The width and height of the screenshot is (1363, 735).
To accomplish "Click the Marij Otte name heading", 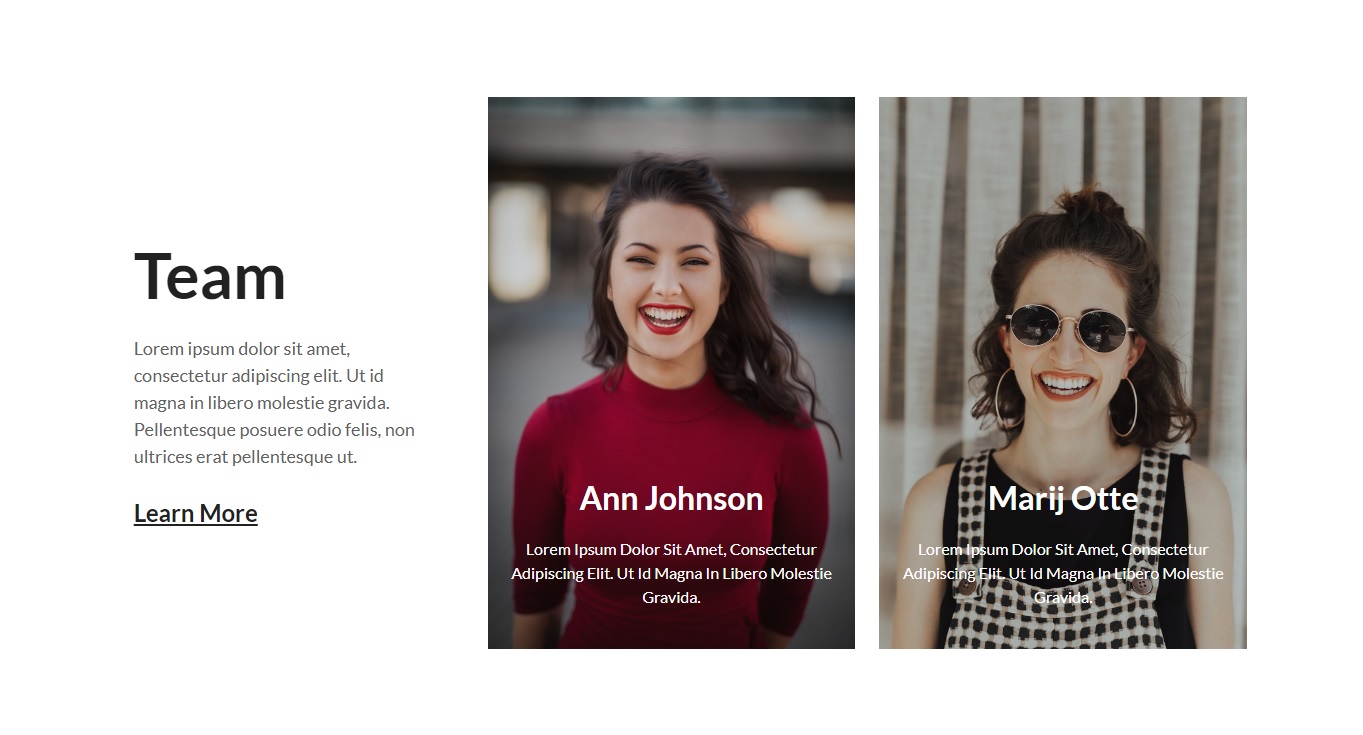I will click(1062, 498).
